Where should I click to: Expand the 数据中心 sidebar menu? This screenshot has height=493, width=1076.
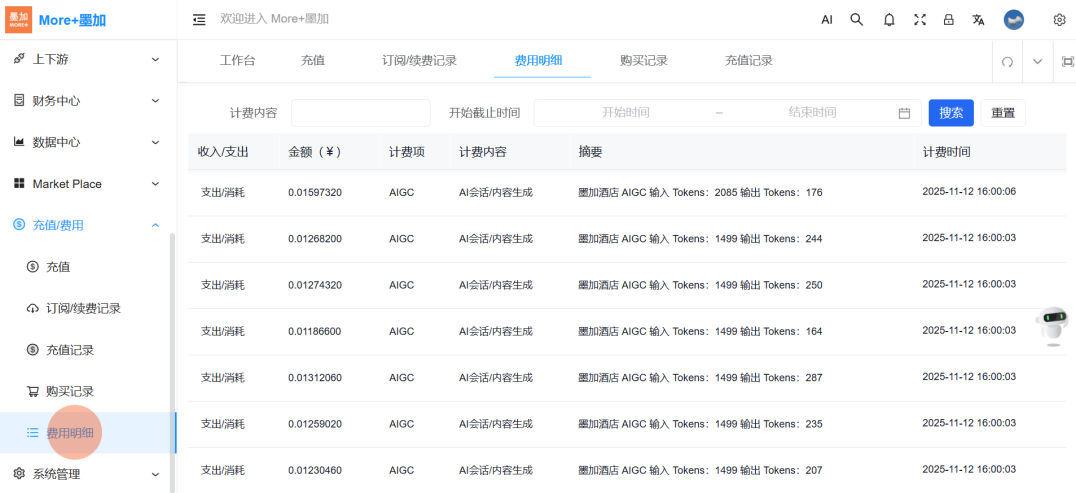tap(87, 142)
